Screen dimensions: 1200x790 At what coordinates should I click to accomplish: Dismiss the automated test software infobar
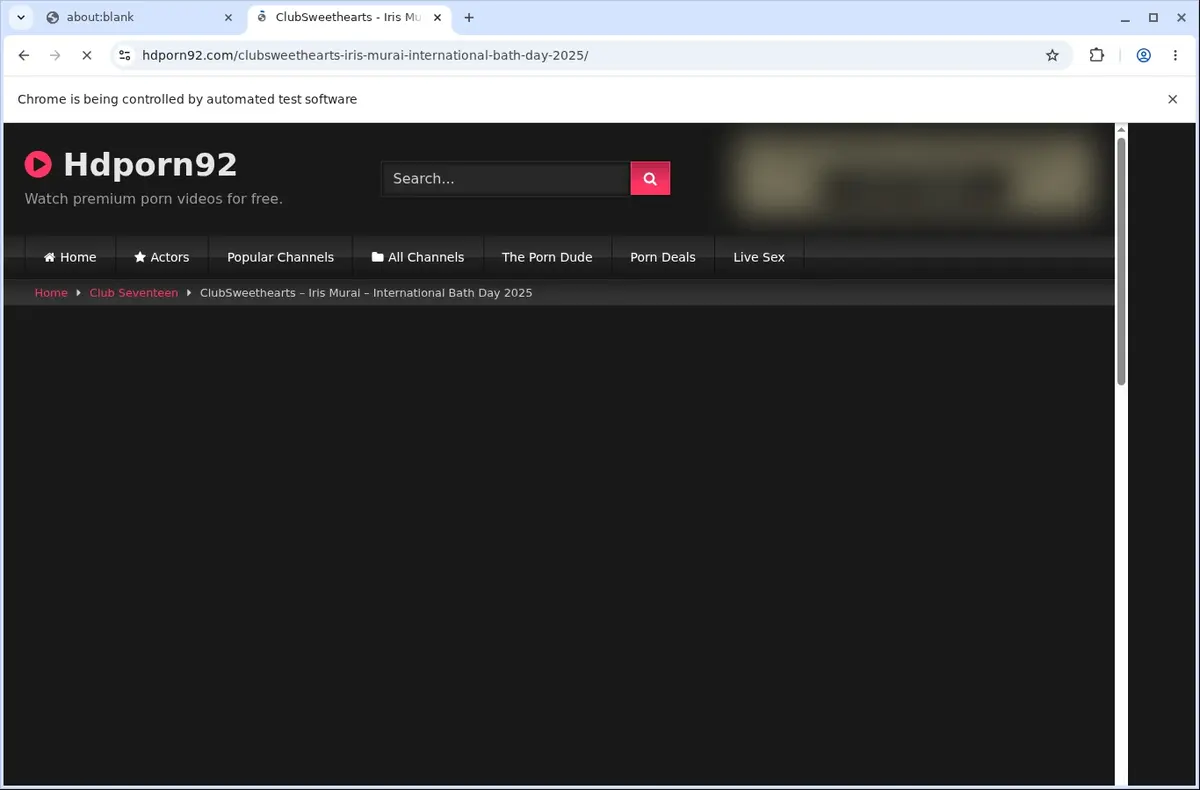pos(1173,99)
